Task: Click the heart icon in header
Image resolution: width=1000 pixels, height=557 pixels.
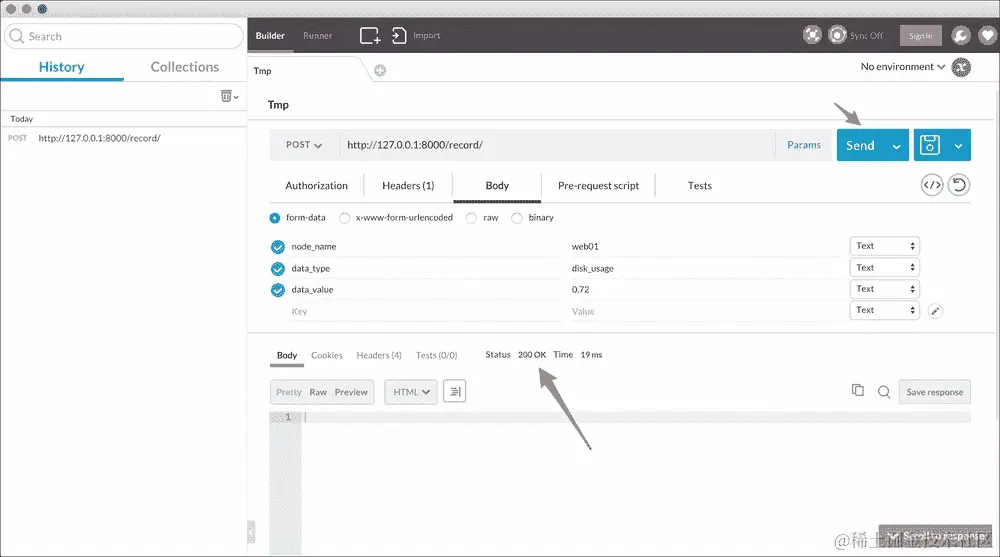Action: tap(987, 36)
